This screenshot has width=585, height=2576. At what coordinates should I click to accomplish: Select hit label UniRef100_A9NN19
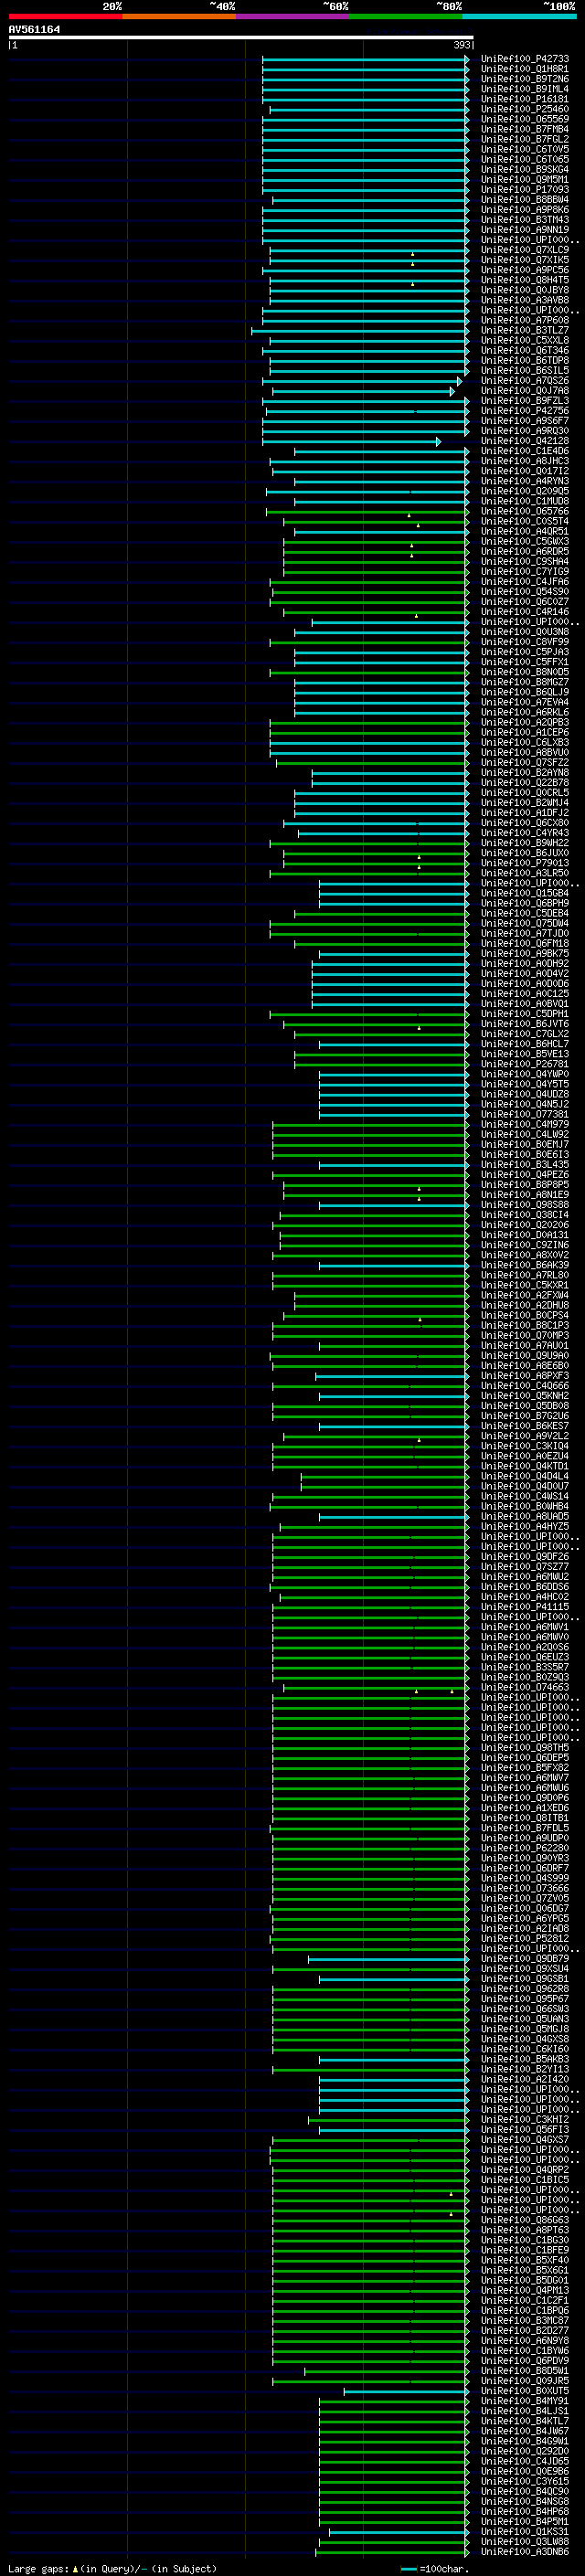(x=524, y=230)
